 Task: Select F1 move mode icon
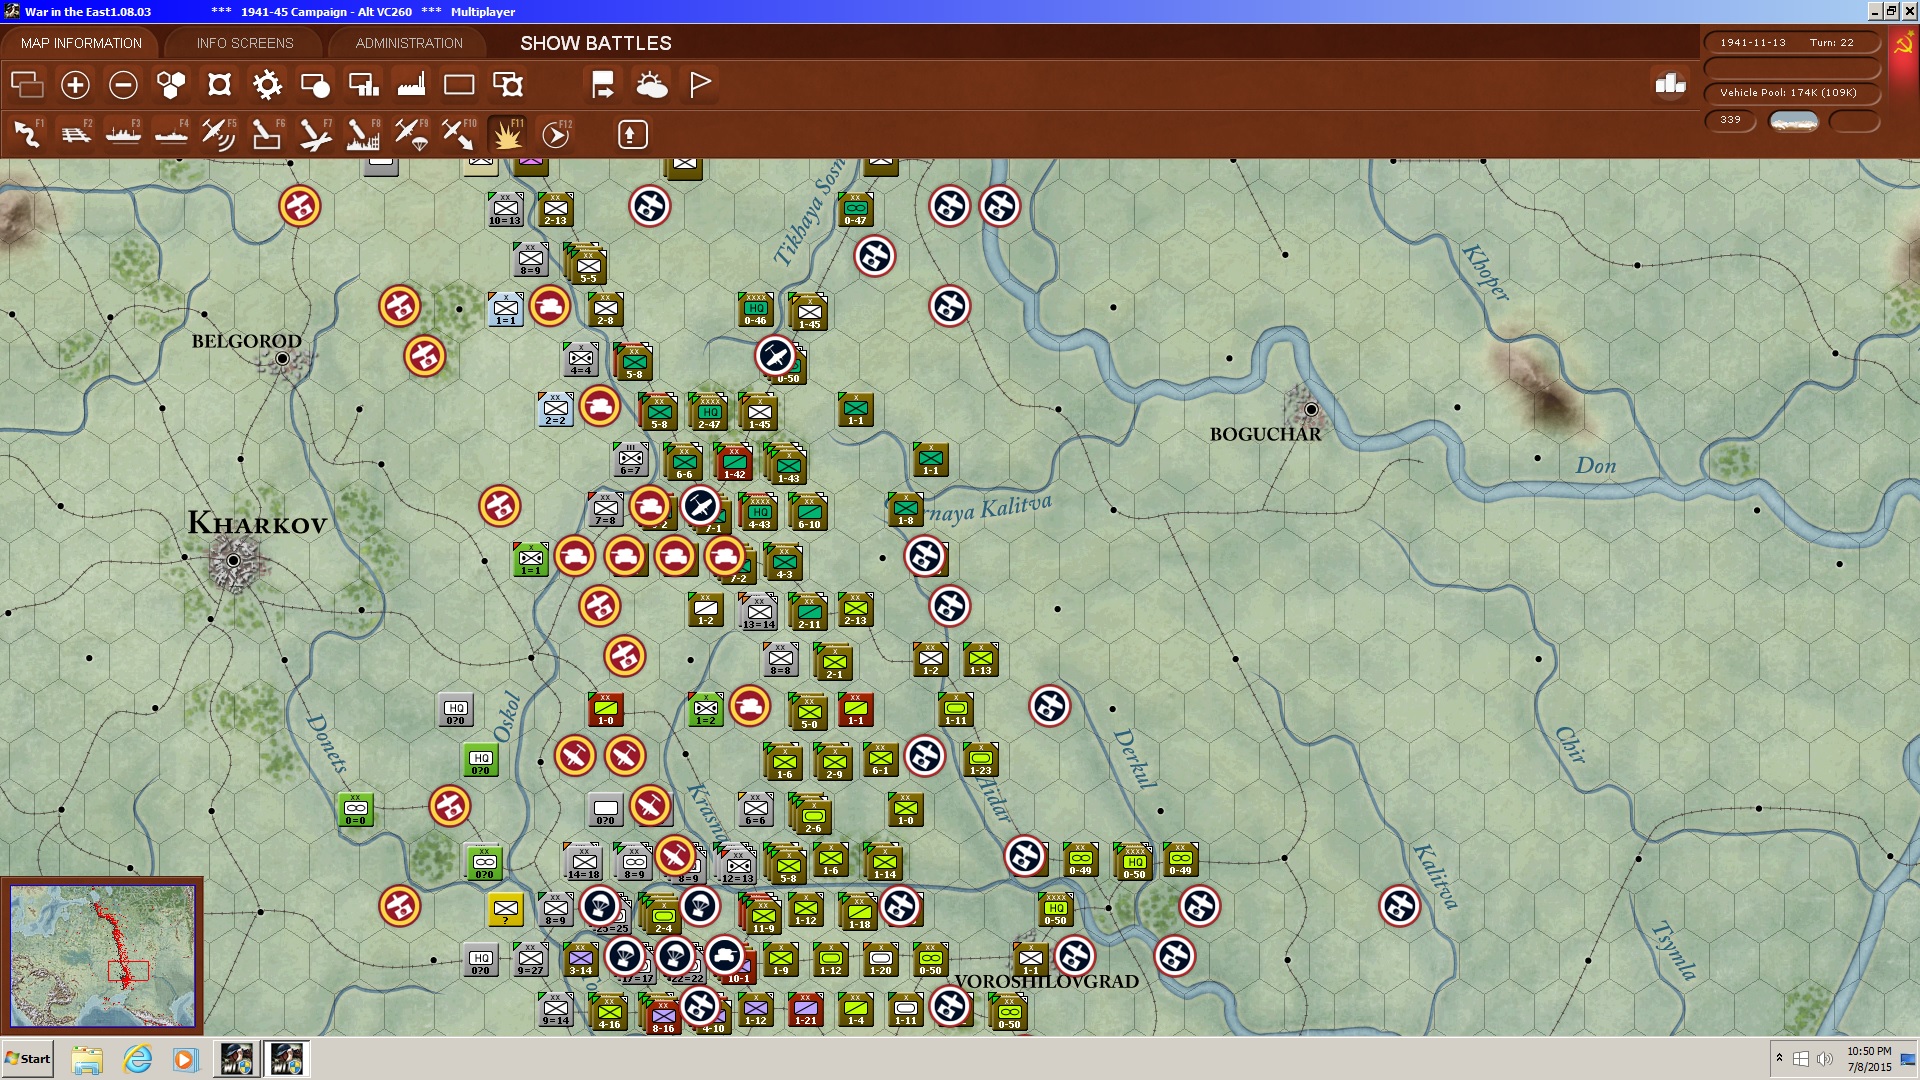click(27, 134)
